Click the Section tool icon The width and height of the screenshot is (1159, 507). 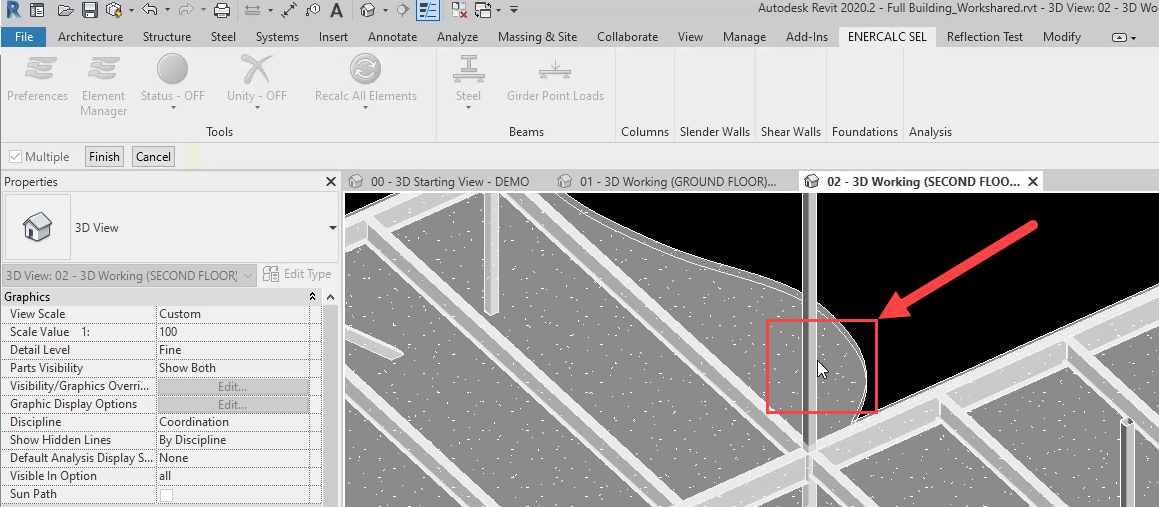coord(403,10)
